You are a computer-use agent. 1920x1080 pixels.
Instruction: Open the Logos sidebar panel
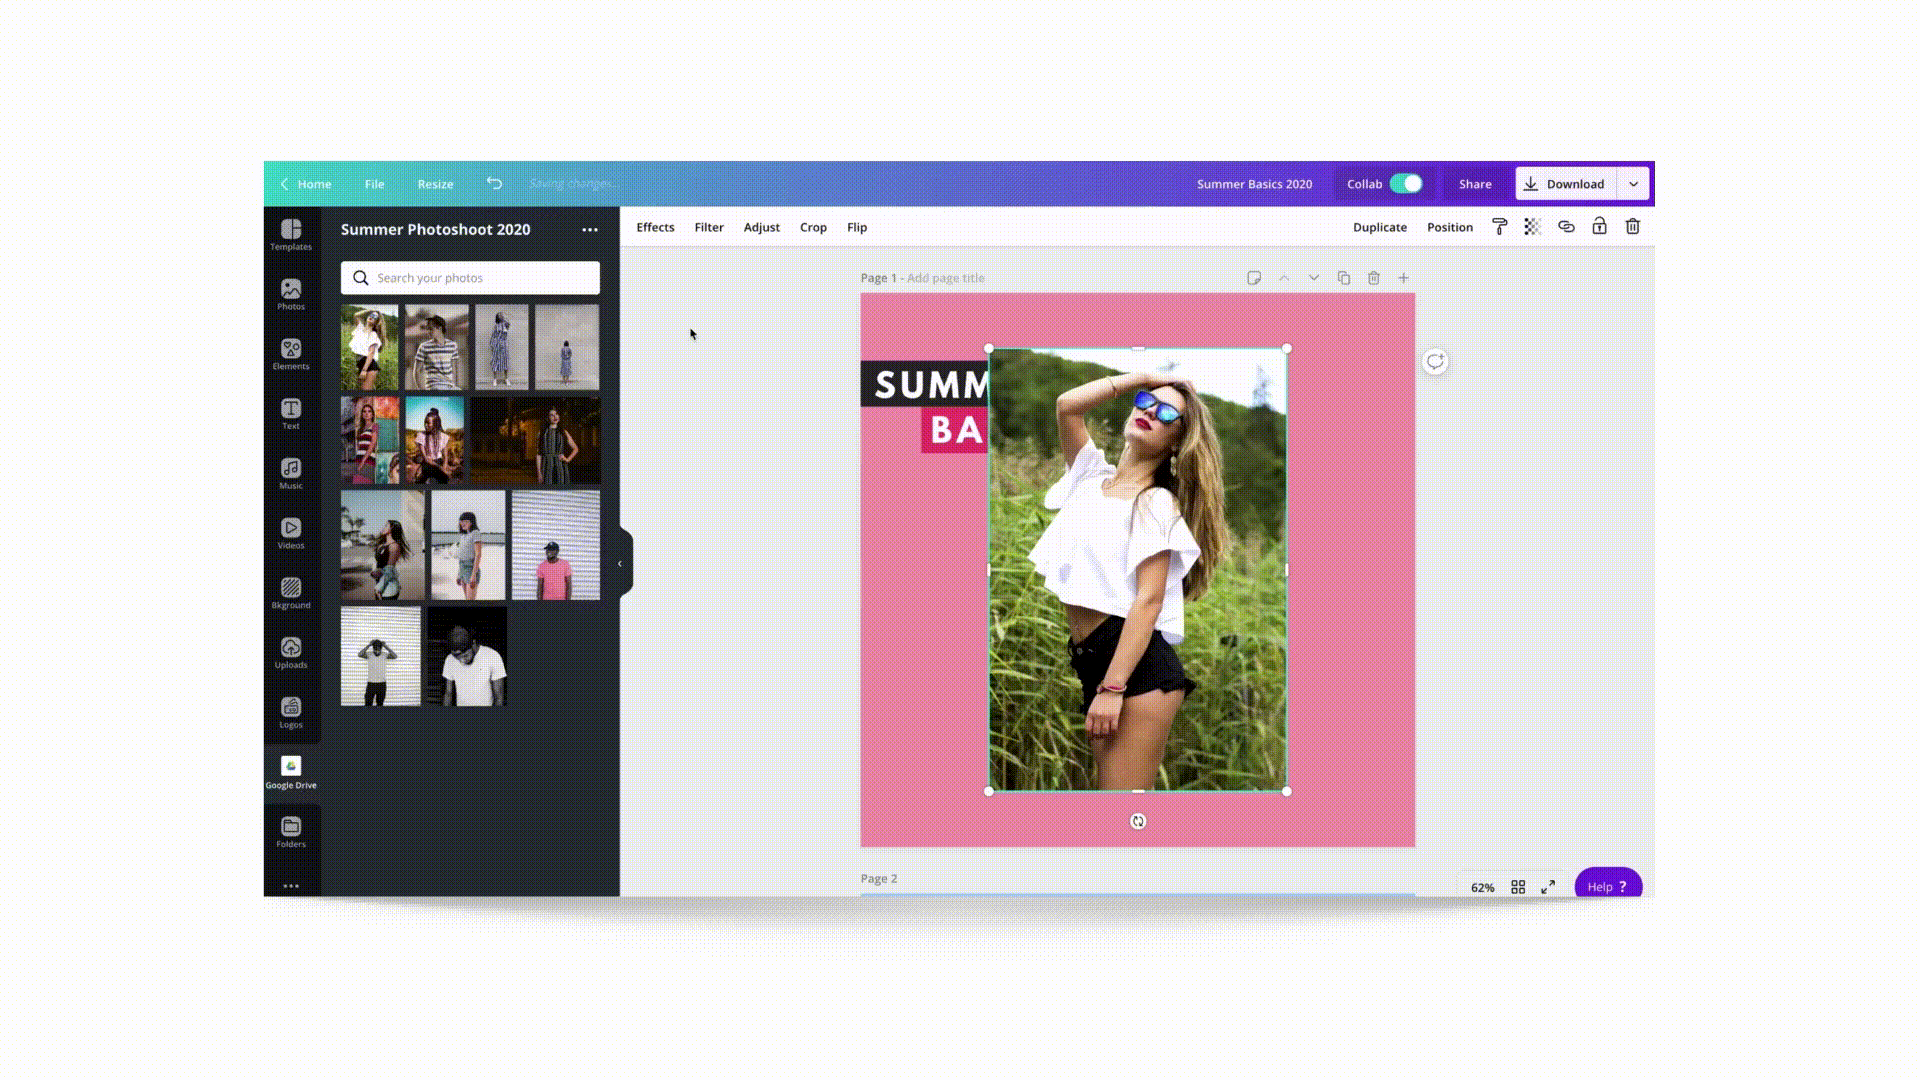(x=291, y=713)
